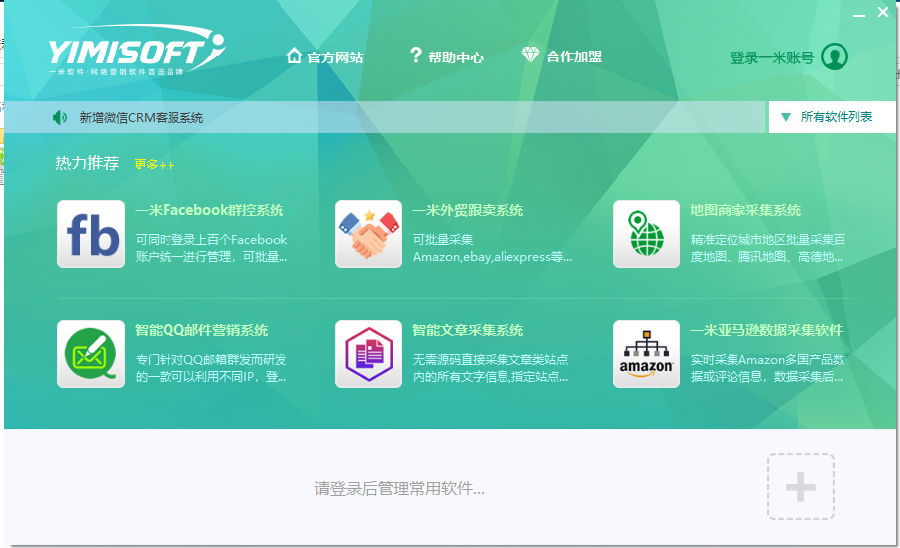This screenshot has height=548, width=900.
Task: Click the 请登录后管理常用软件 message
Action: (x=399, y=488)
